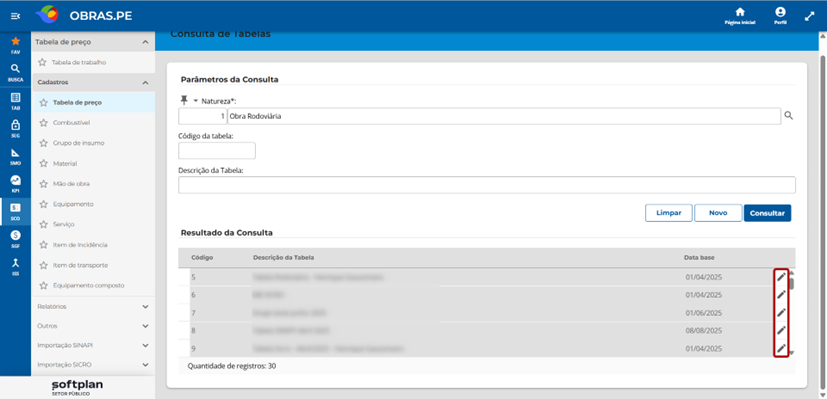Open the Perfil user icon
Viewport: 827px width, 399px height.
pos(780,12)
